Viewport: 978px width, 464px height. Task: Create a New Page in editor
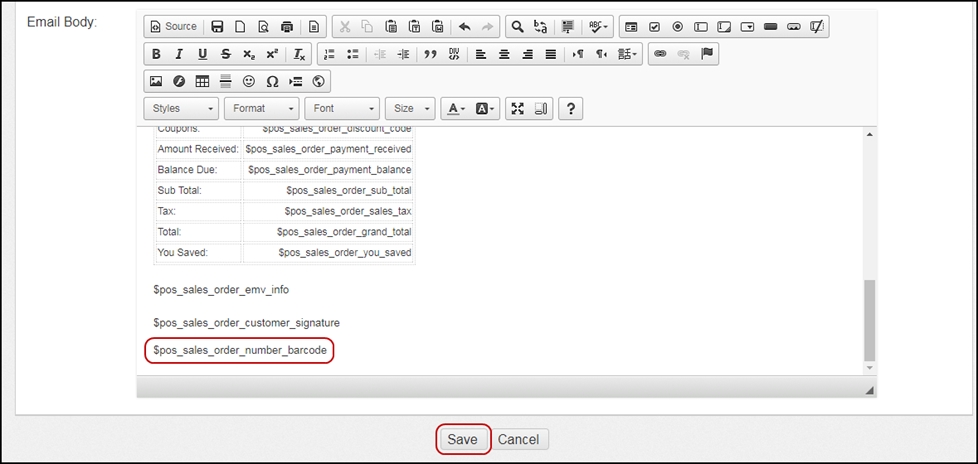(x=240, y=27)
